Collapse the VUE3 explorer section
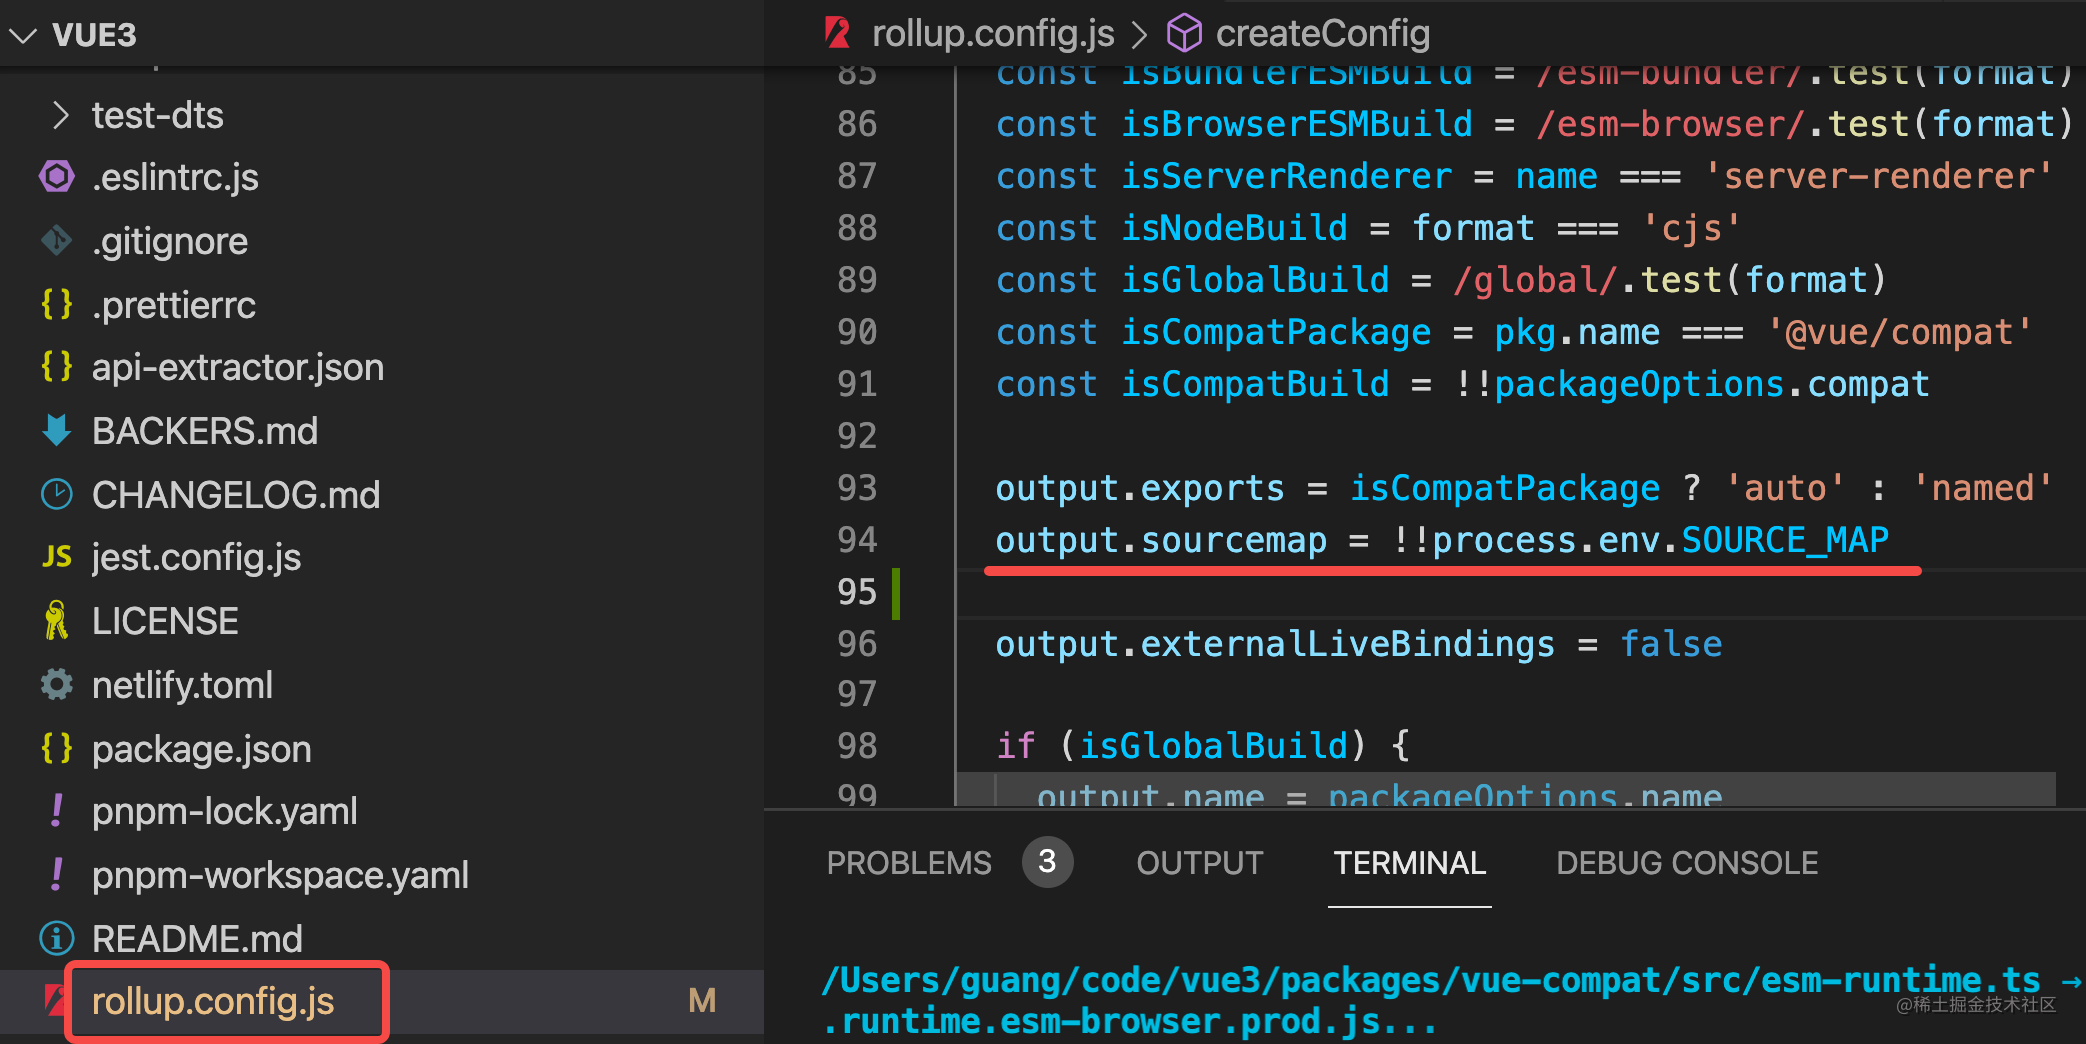 pos(23,36)
